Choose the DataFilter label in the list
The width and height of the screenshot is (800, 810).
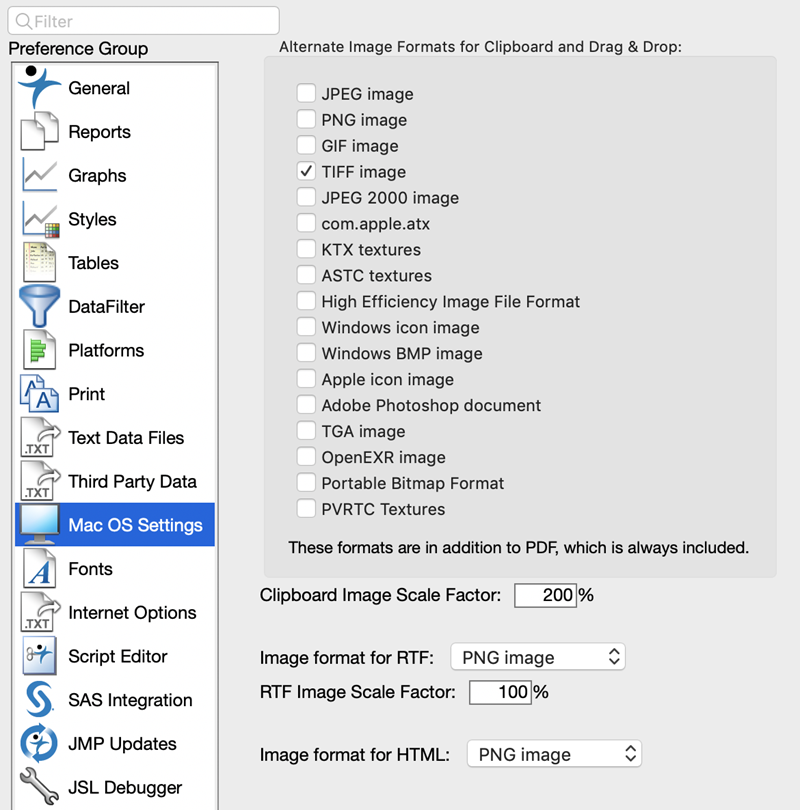(x=106, y=307)
